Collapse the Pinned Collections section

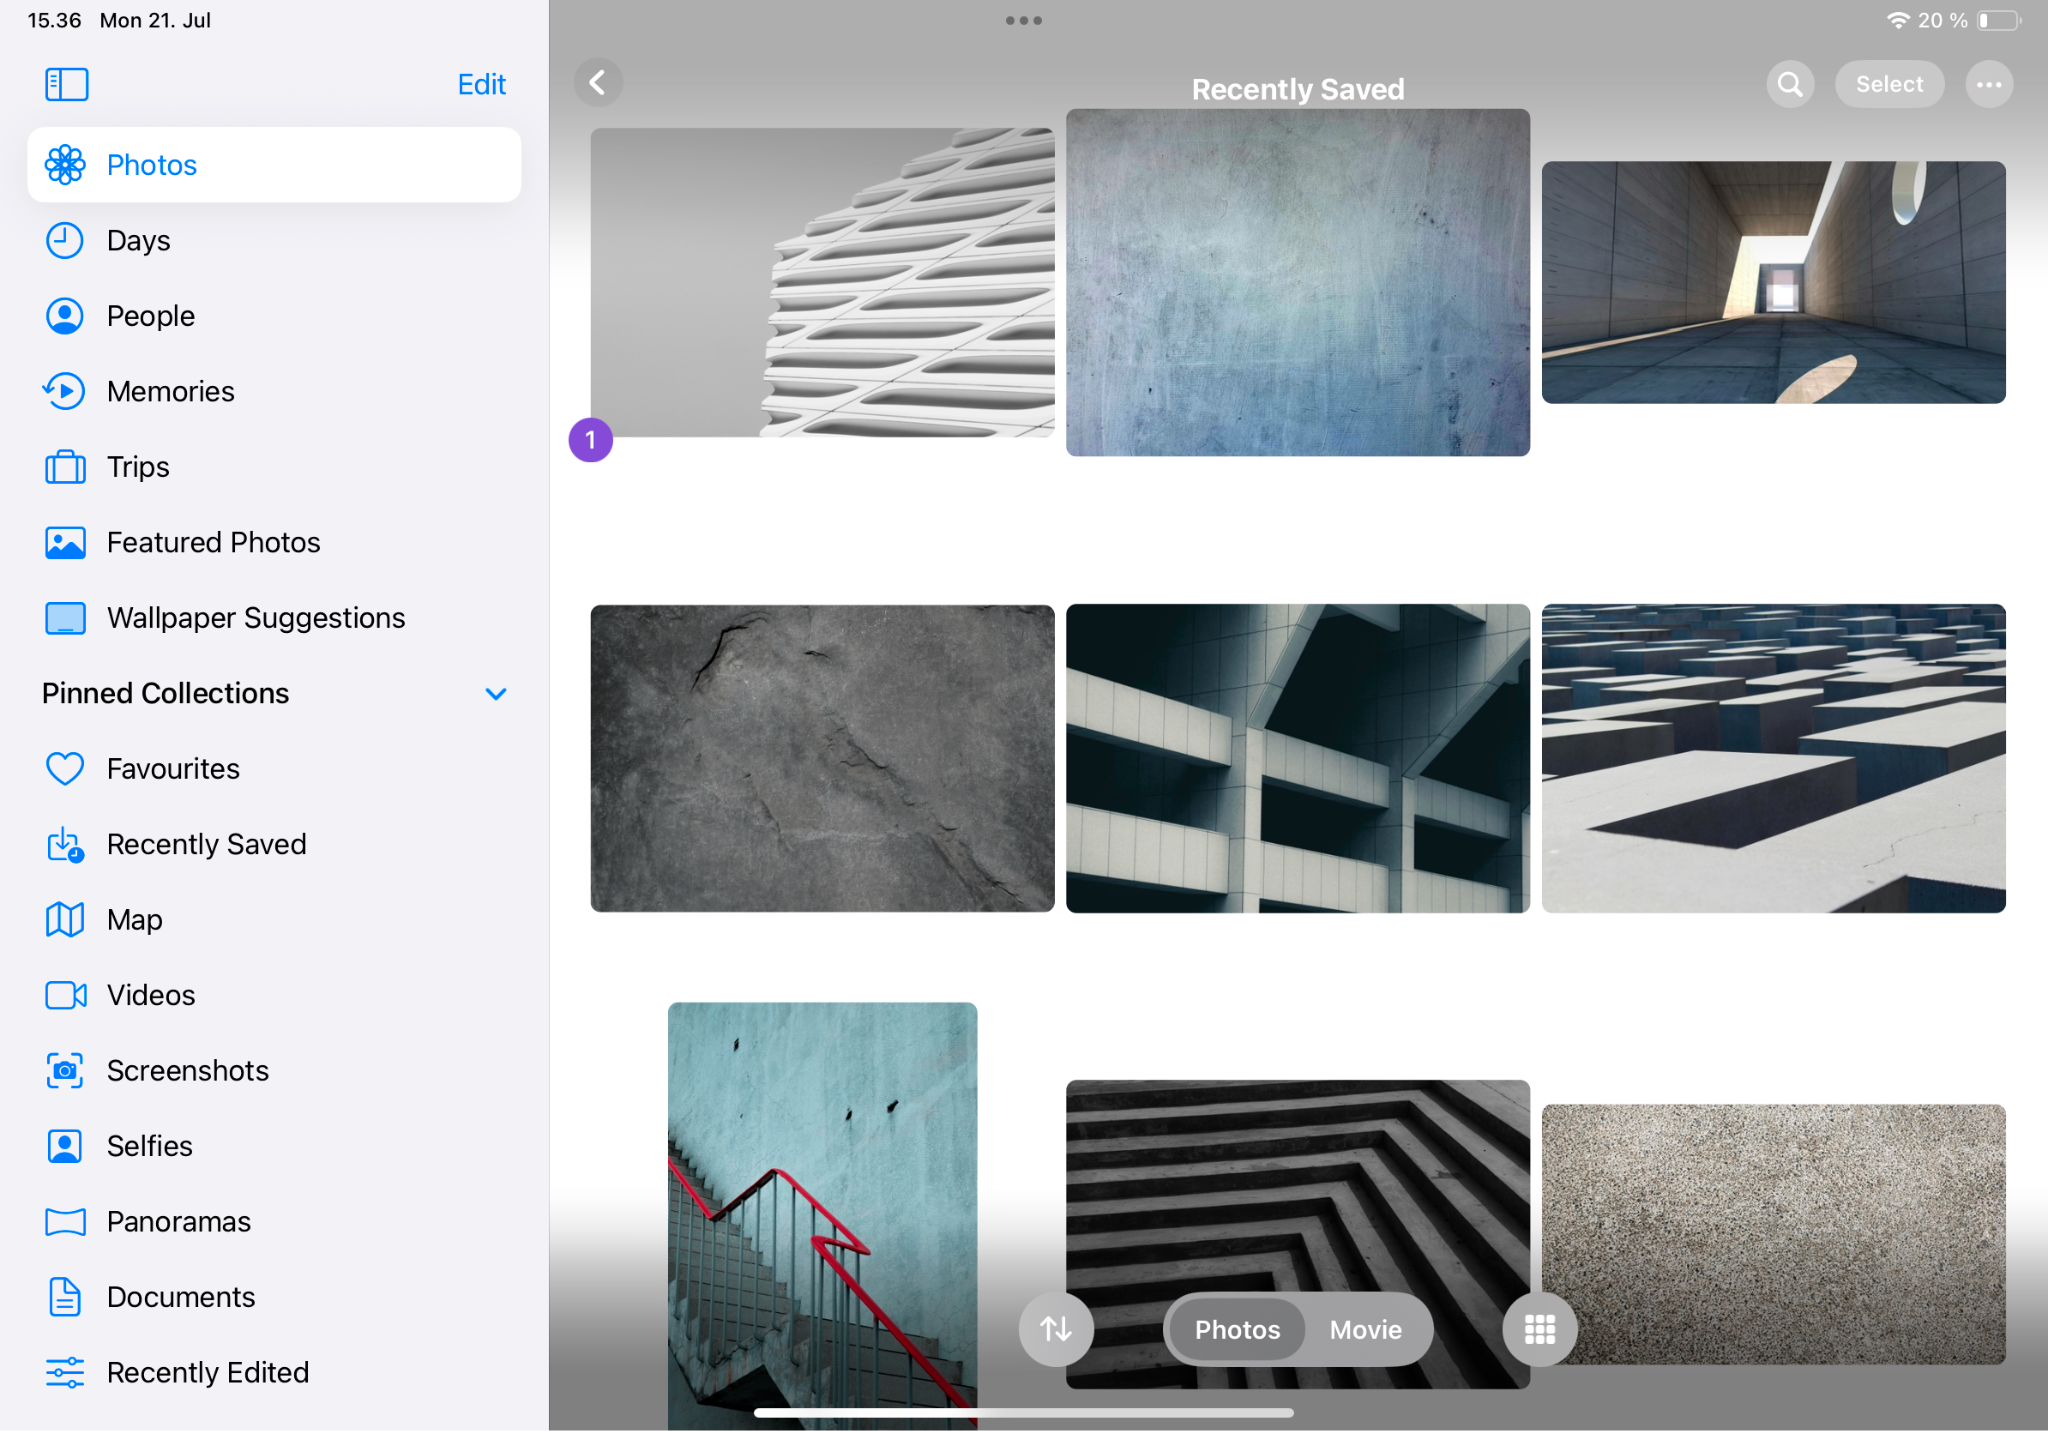pyautogui.click(x=496, y=694)
